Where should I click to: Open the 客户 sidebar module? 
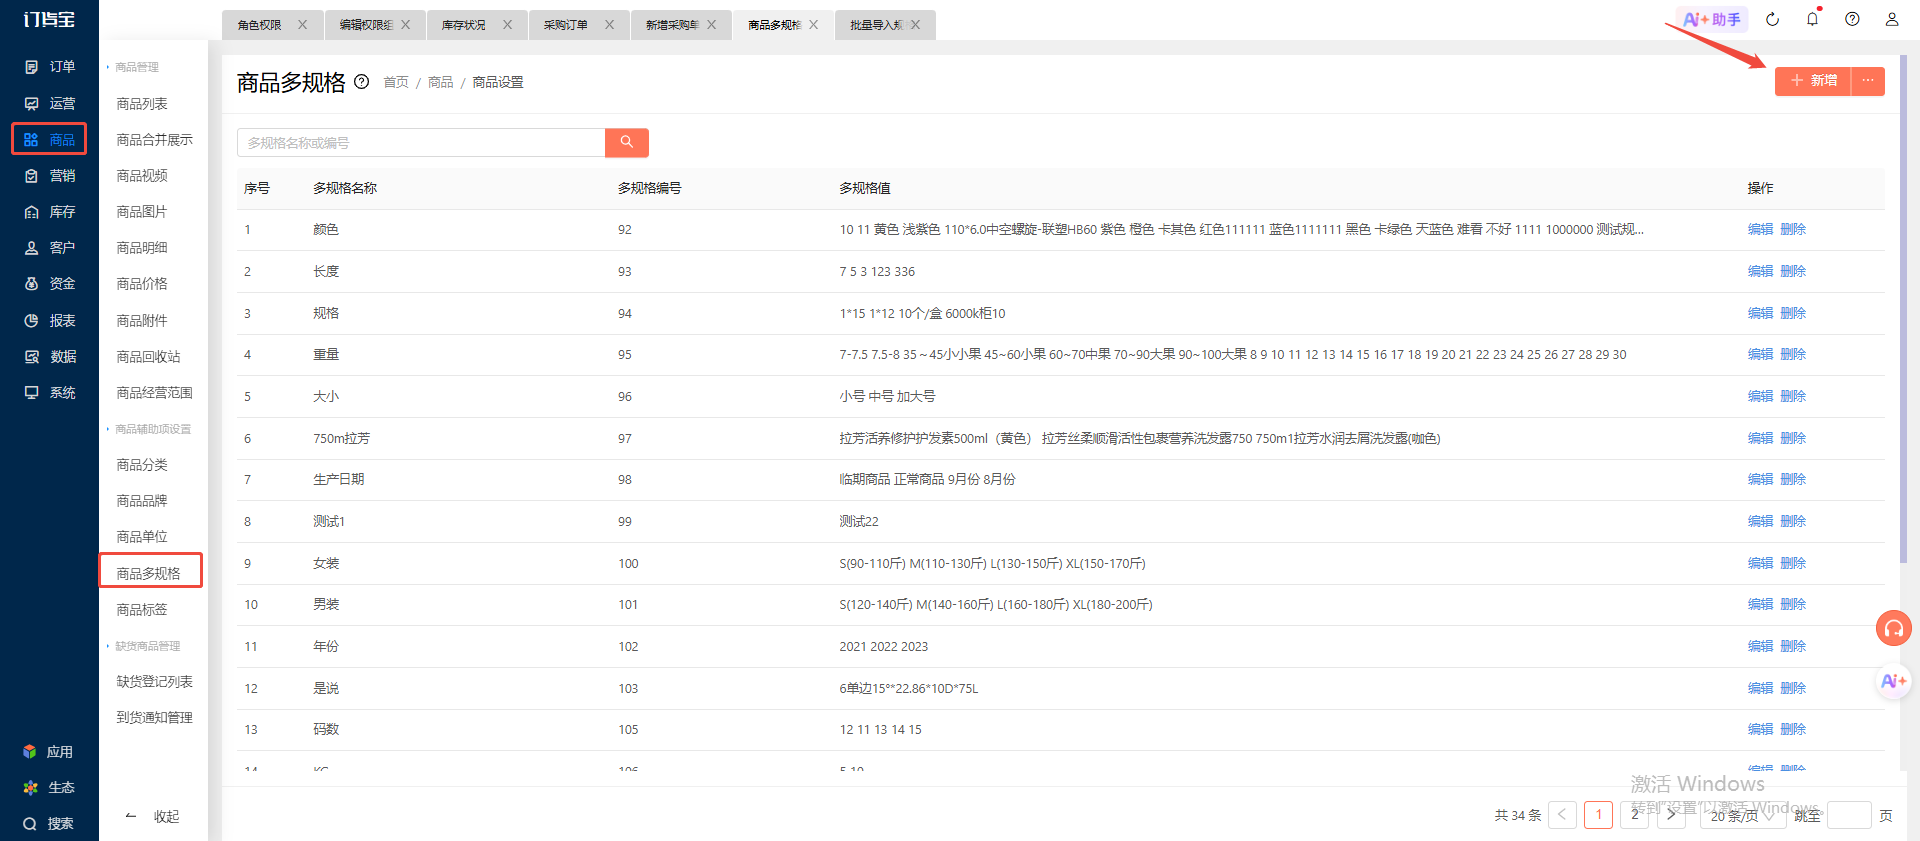point(49,248)
